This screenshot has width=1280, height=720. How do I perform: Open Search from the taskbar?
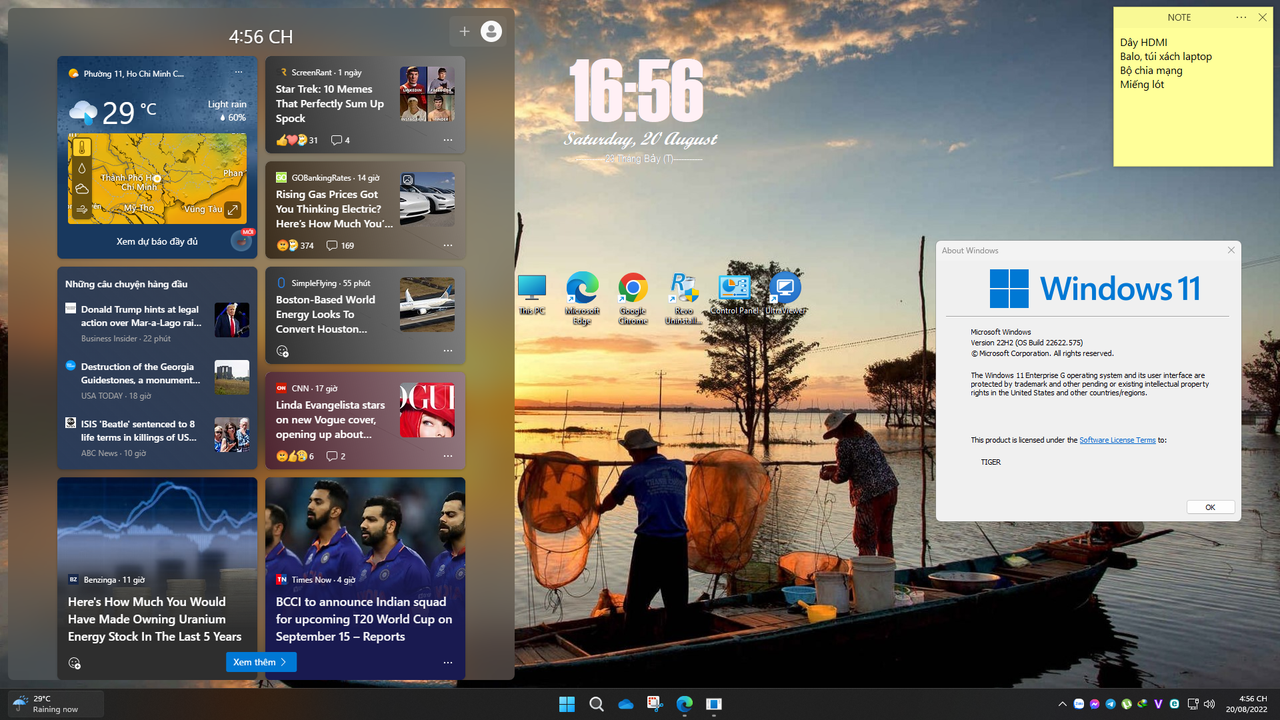click(x=596, y=704)
